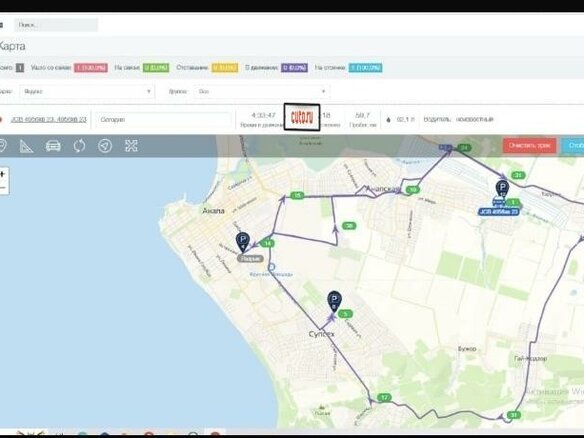This screenshot has height=438, width=584.
Task: Click the 59,7 mileage value
Action: point(362,115)
